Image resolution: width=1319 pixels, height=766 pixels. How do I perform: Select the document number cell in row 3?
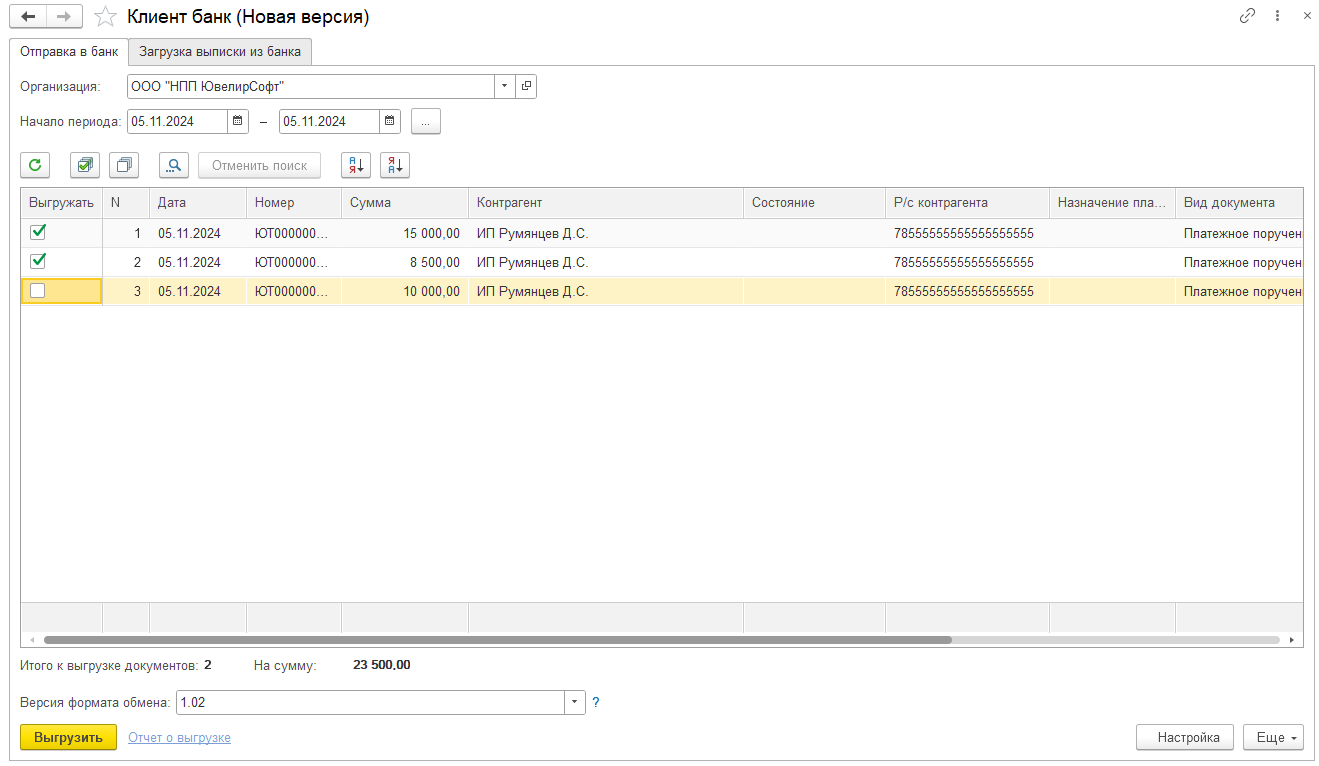click(294, 292)
